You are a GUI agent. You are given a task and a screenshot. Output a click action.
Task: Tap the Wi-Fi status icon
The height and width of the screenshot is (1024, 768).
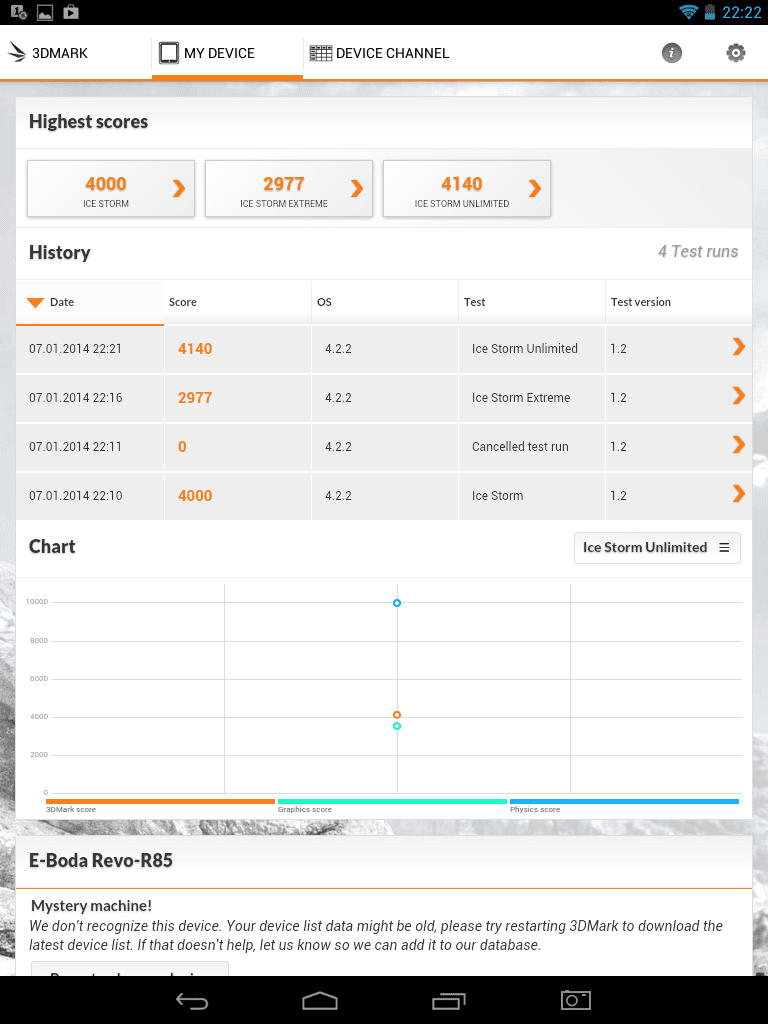[688, 12]
